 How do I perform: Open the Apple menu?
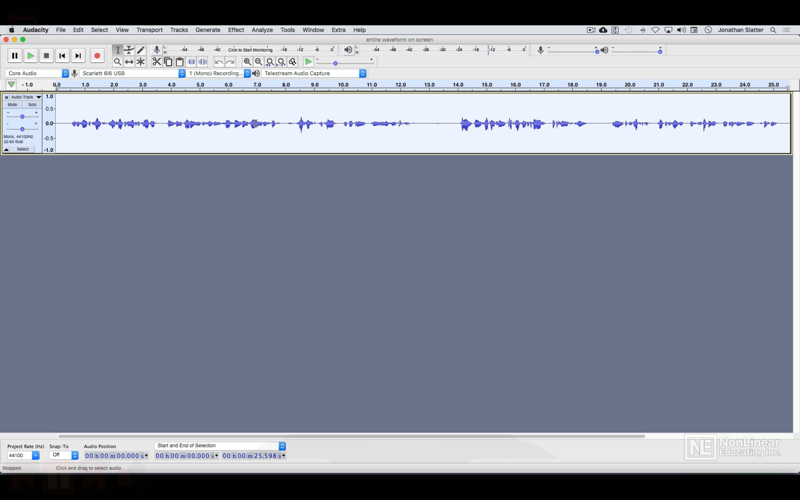[x=11, y=30]
